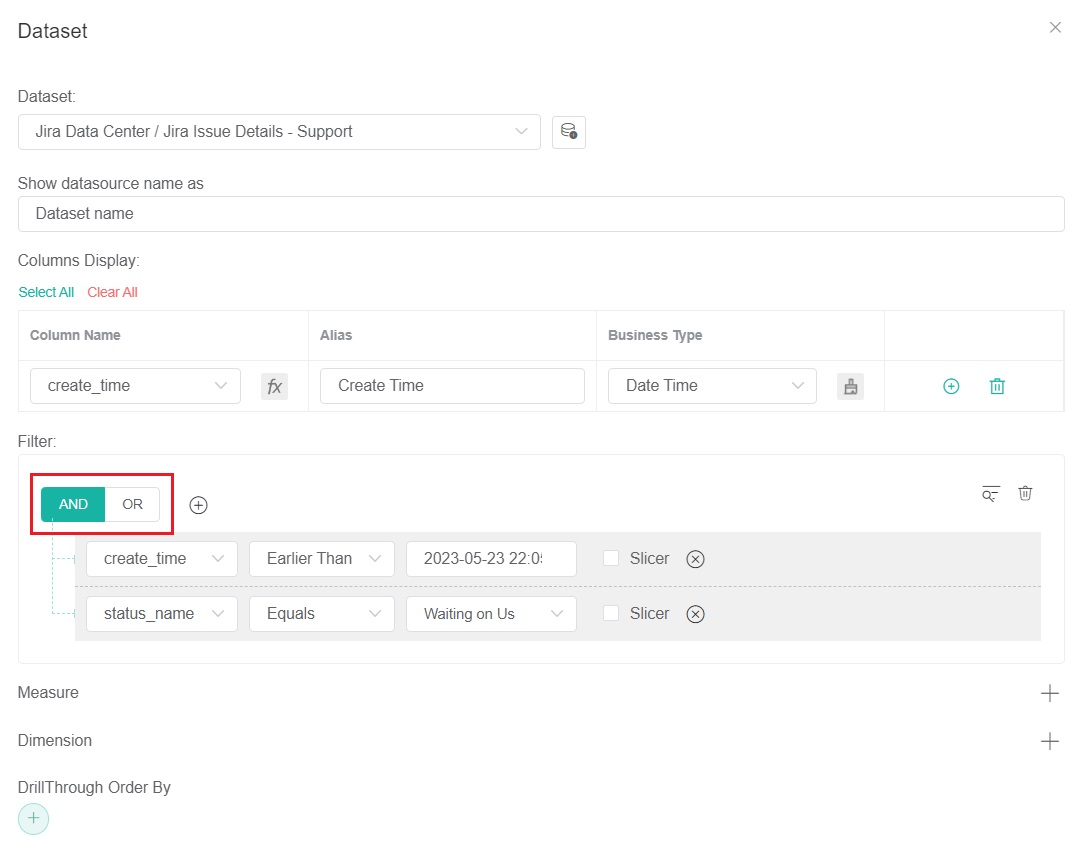
Task: Open the Earlier Than operator dropdown
Action: pos(321,559)
